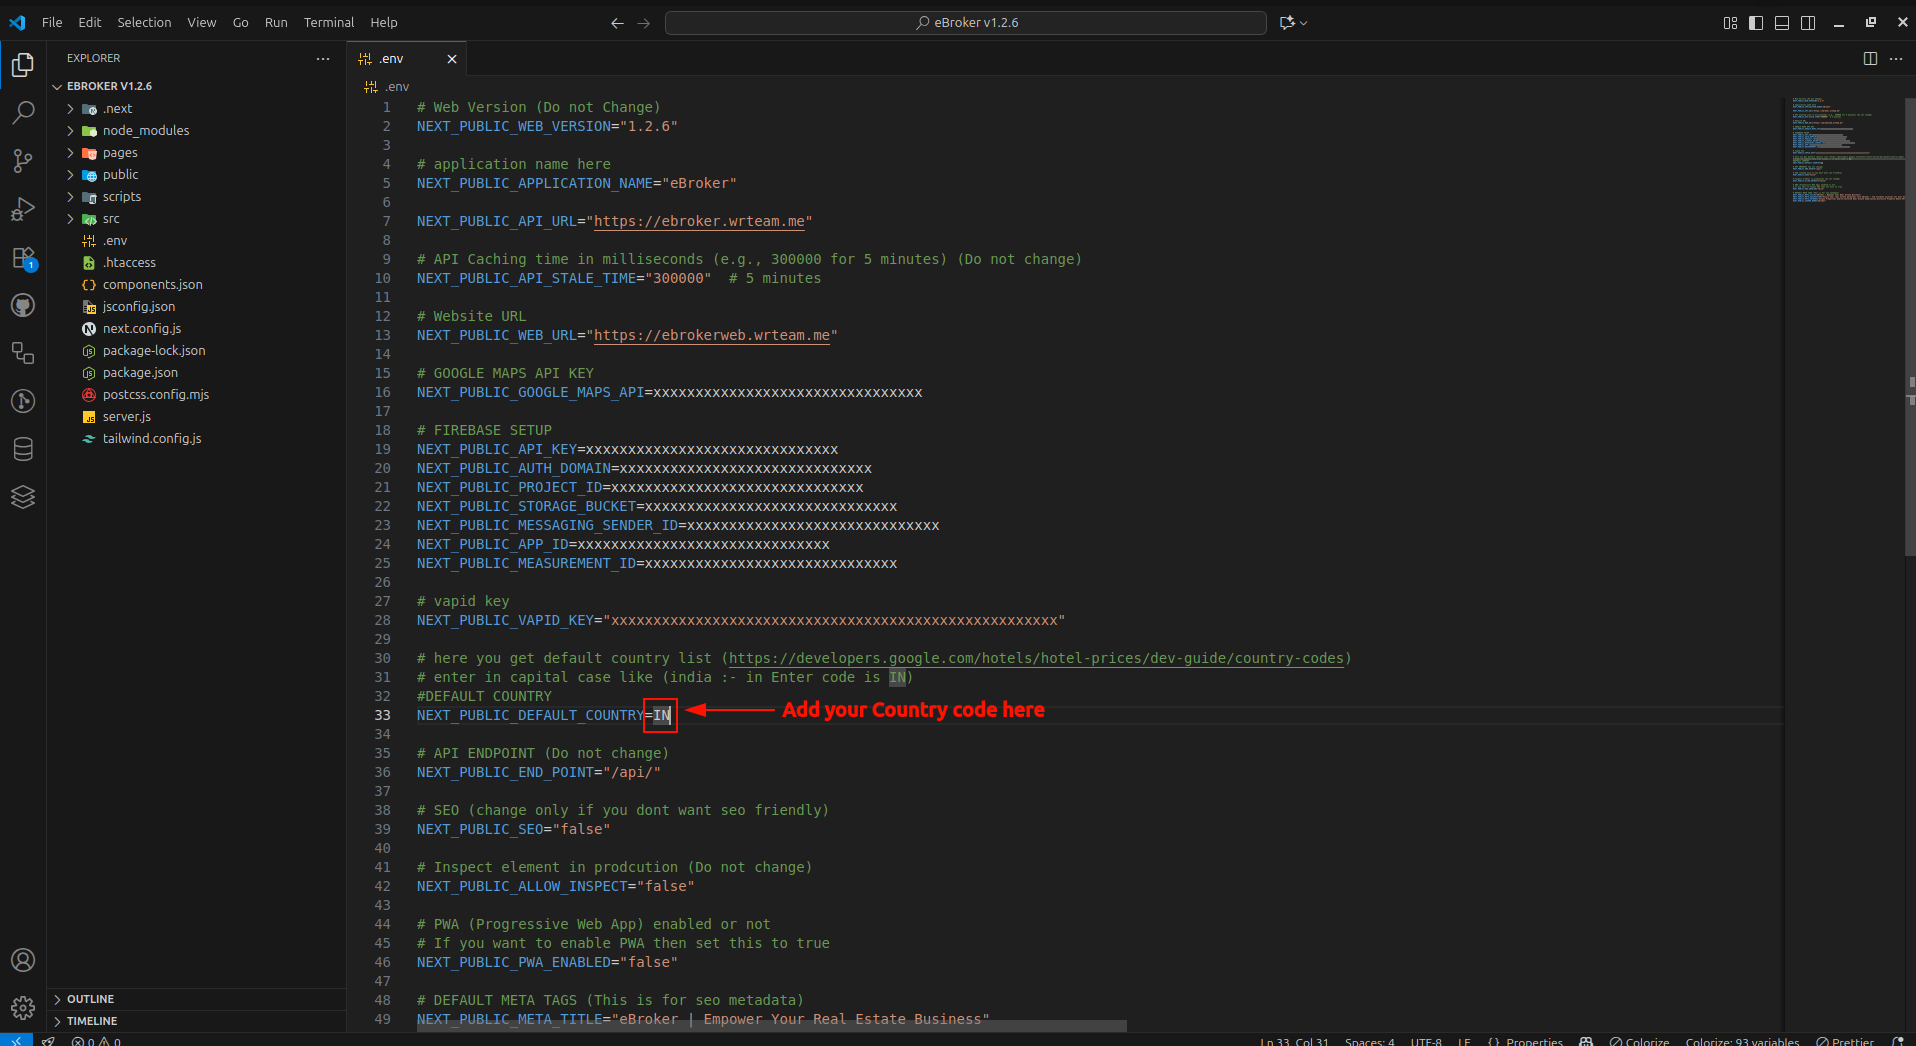Open the Selection menu
The image size is (1916, 1046).
[144, 22]
